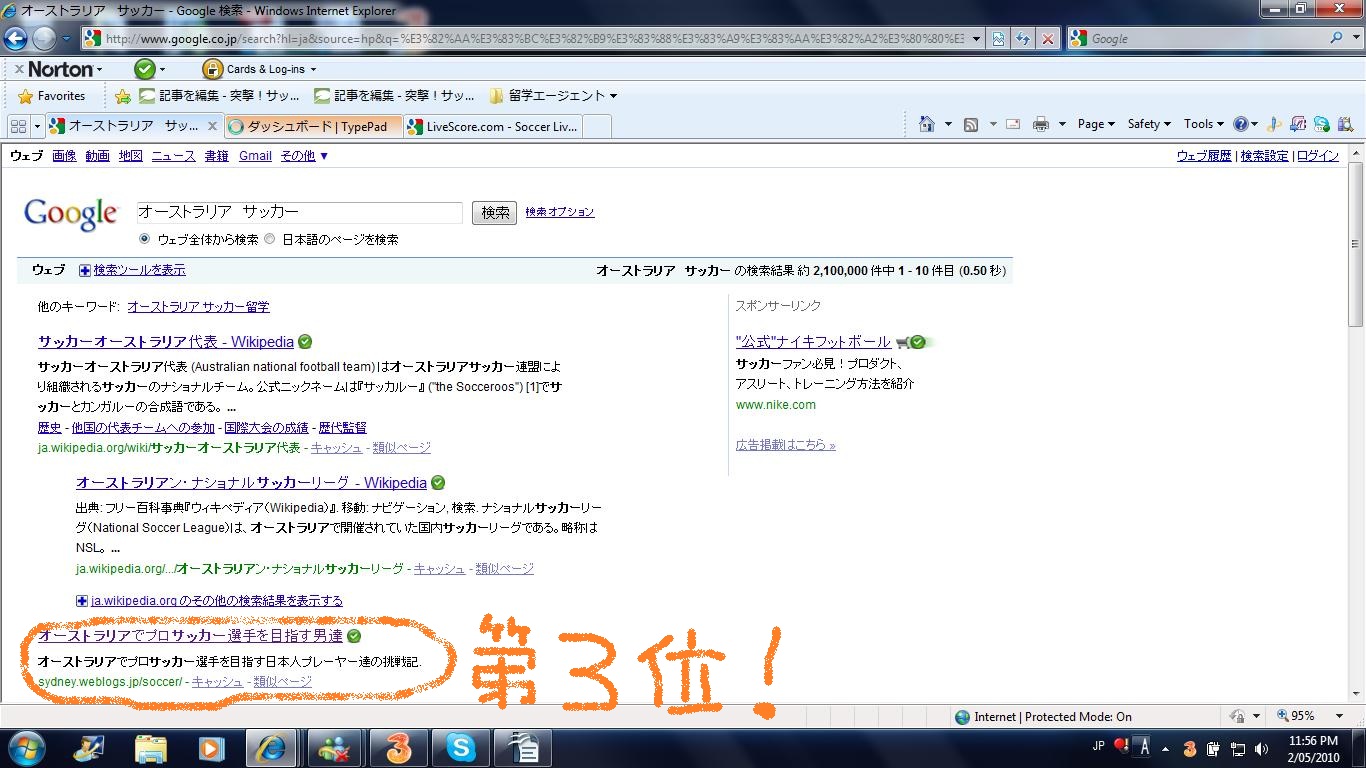This screenshot has height=768, width=1366.
Task: Click the Help question mark icon
Action: [1241, 124]
